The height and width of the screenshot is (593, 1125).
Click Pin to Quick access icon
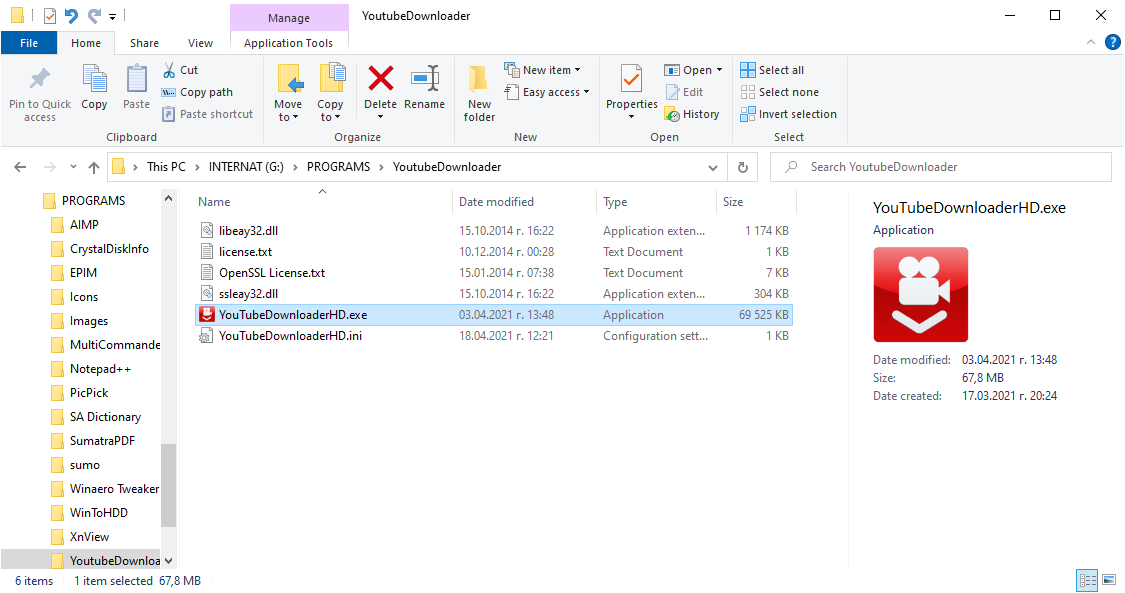[x=39, y=80]
